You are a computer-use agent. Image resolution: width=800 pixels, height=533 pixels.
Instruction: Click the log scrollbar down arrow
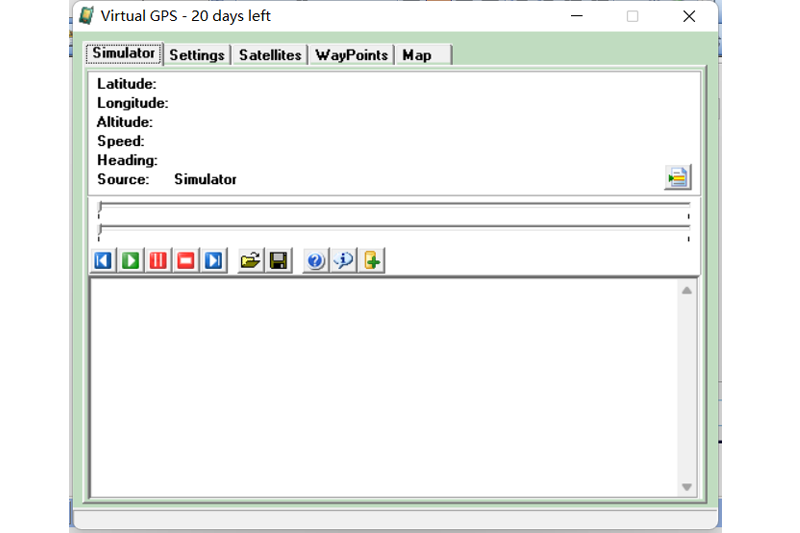pos(687,487)
